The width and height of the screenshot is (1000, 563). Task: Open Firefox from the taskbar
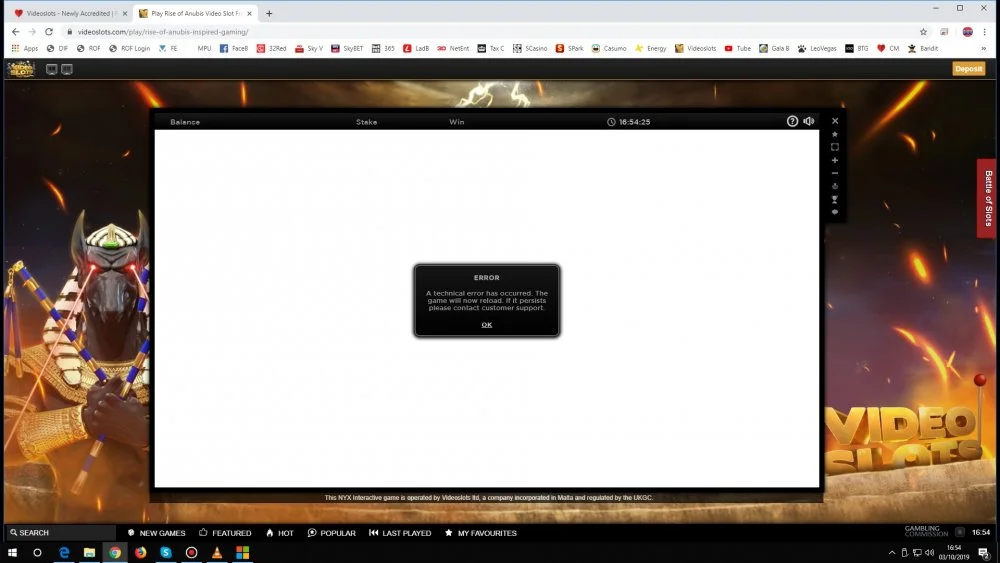pos(140,552)
